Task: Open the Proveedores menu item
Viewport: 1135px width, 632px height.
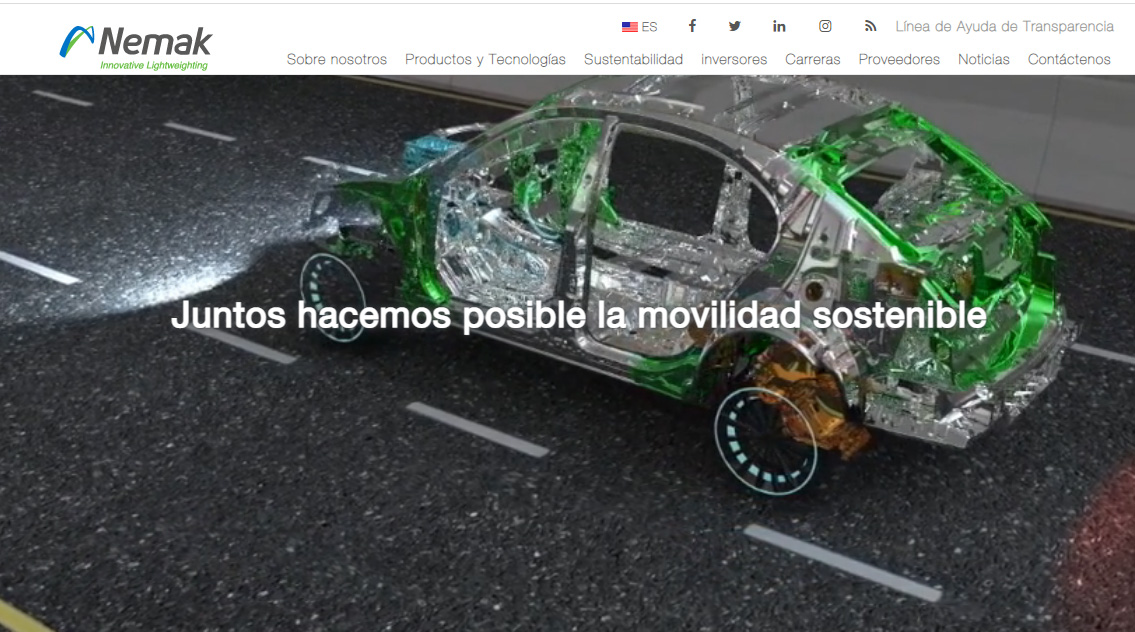Action: 899,59
